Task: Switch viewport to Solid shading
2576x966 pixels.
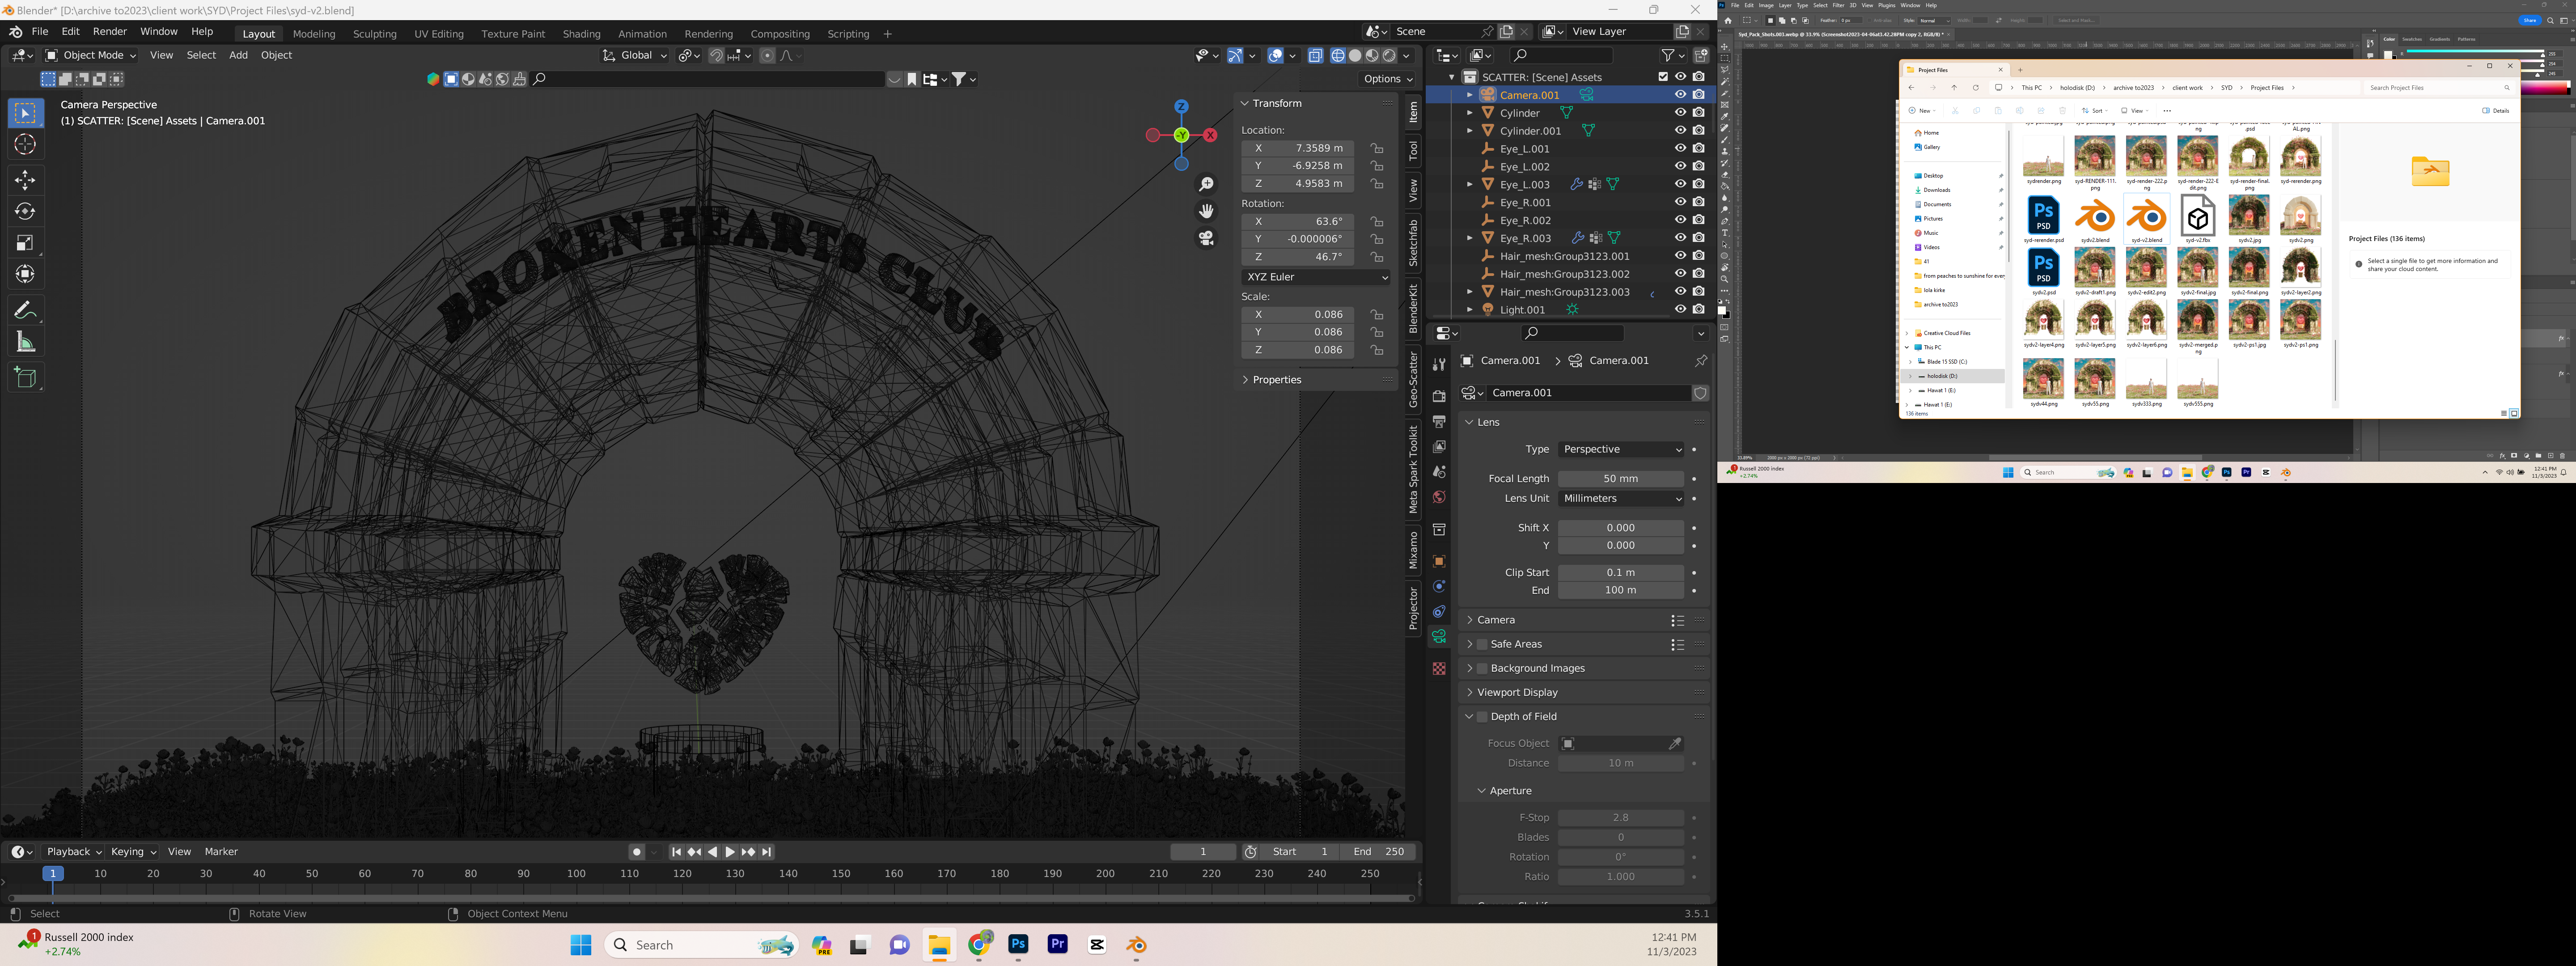Action: tap(1355, 56)
